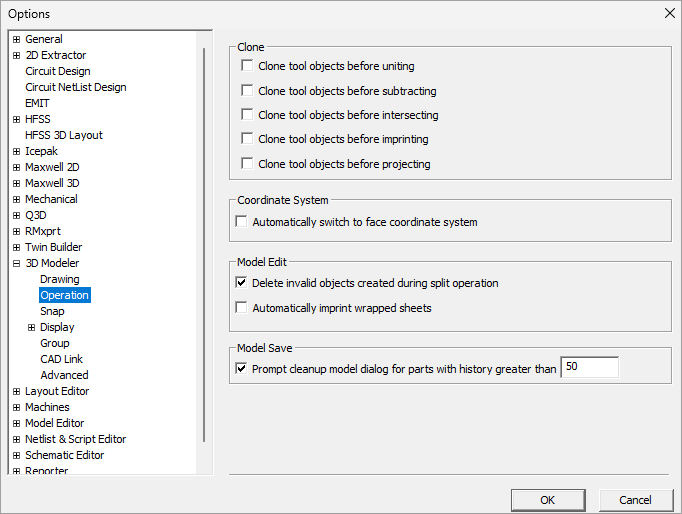Image resolution: width=682 pixels, height=514 pixels.
Task: Select Circuit NetList Design entry
Action: [x=76, y=87]
